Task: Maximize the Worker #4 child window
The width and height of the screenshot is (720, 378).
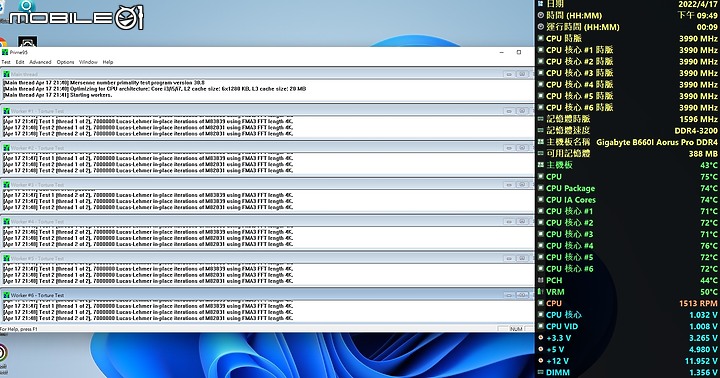Action: [522, 221]
